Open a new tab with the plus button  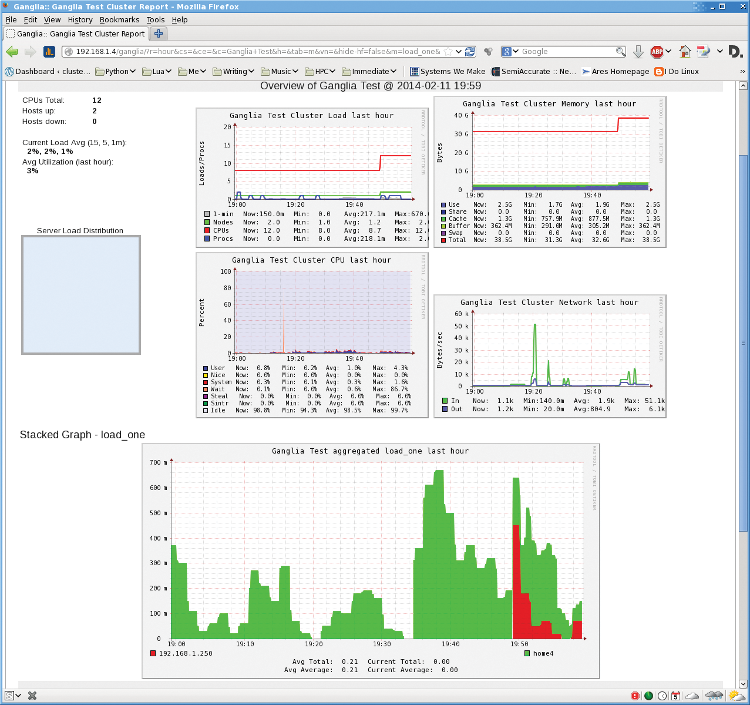pos(159,33)
